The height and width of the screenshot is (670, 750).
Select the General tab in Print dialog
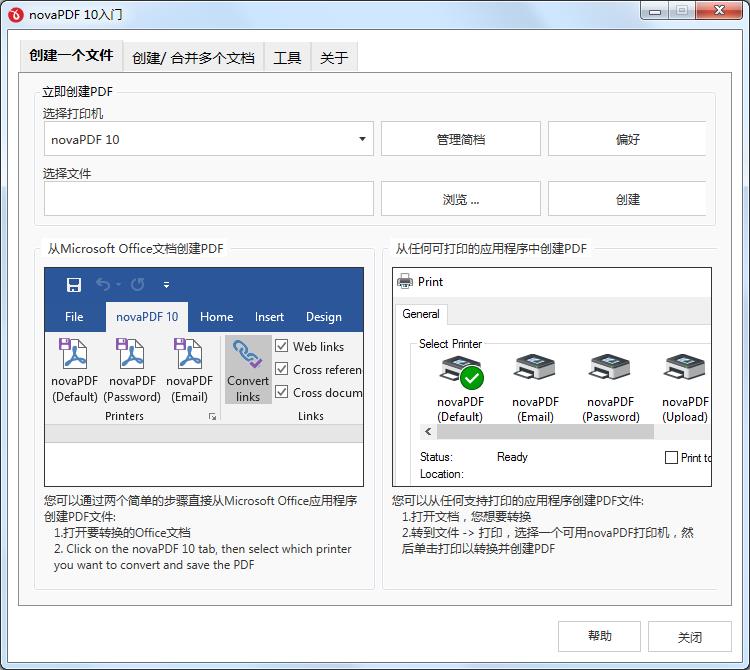click(420, 314)
